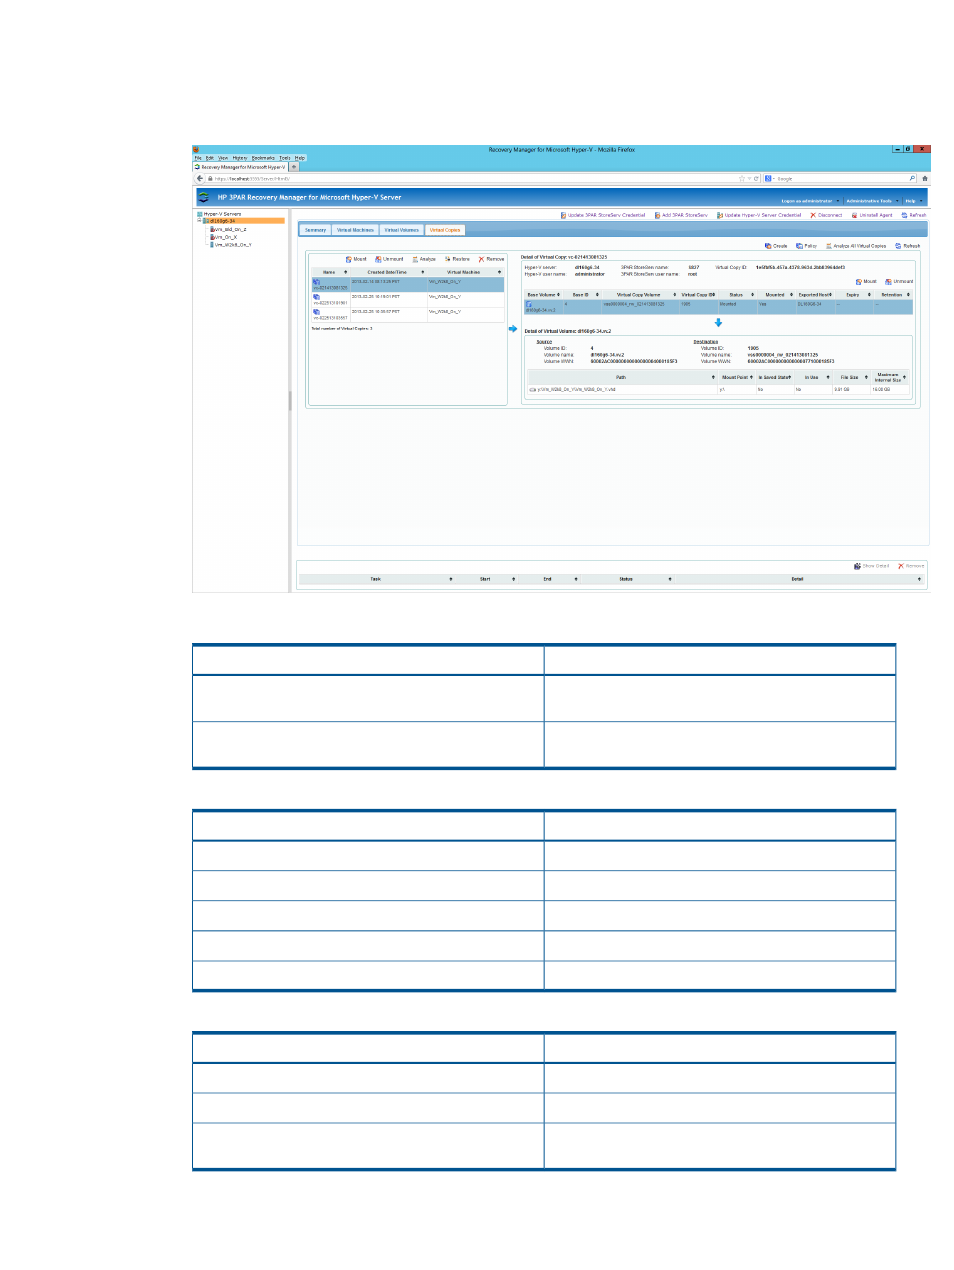Click the blue down arrow below the base volume table
The width and height of the screenshot is (954, 1270).
[718, 323]
